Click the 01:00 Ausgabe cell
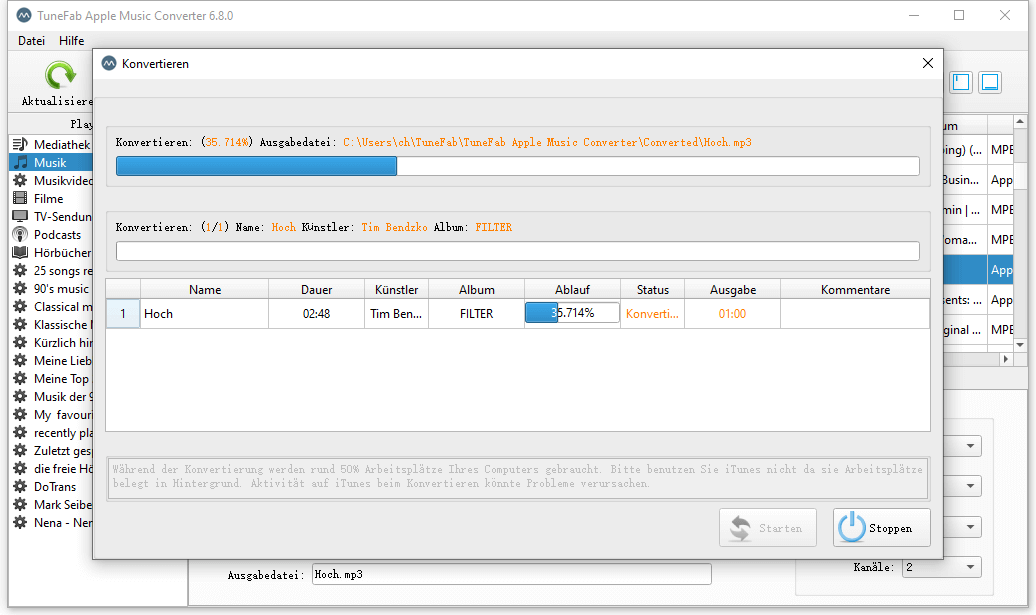Screen dimensions: 1036x615 (733, 314)
